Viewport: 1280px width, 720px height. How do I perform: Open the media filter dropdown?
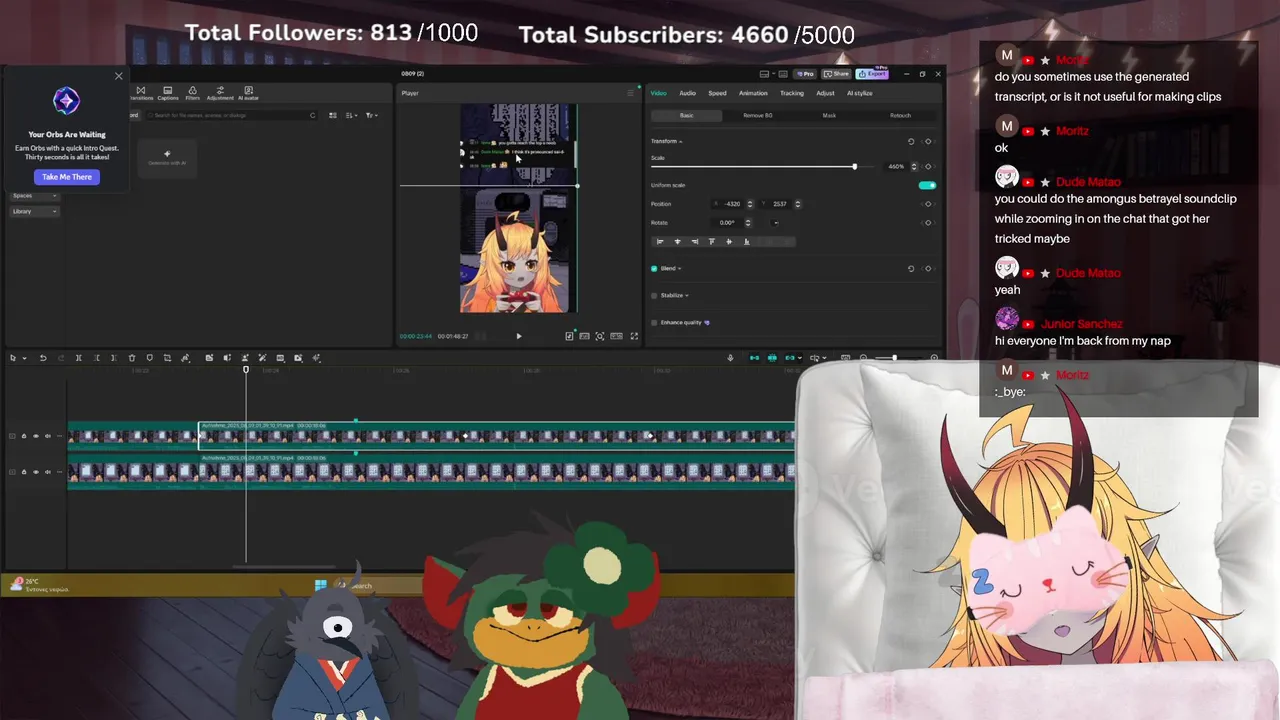[x=371, y=115]
